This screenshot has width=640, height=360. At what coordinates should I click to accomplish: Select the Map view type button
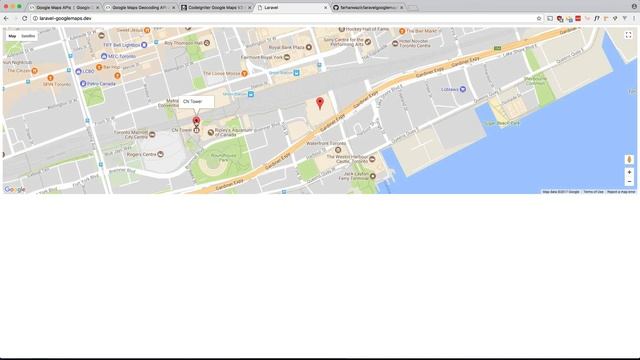pyautogui.click(x=12, y=36)
